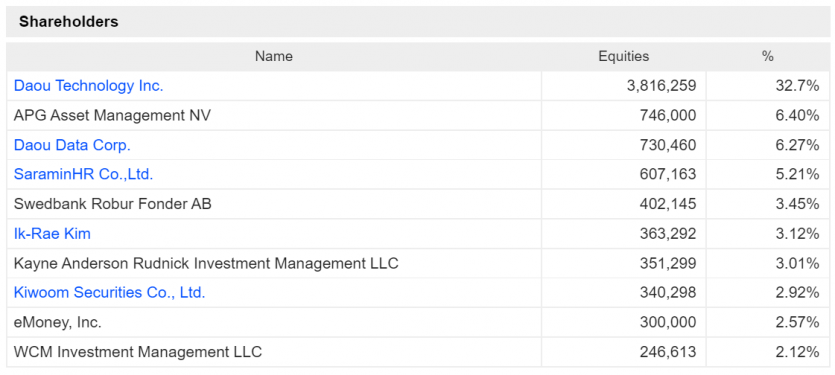The height and width of the screenshot is (375, 835).
Task: Select Kayne Anderson Rudnick Investment Management LLC
Action: pos(206,263)
